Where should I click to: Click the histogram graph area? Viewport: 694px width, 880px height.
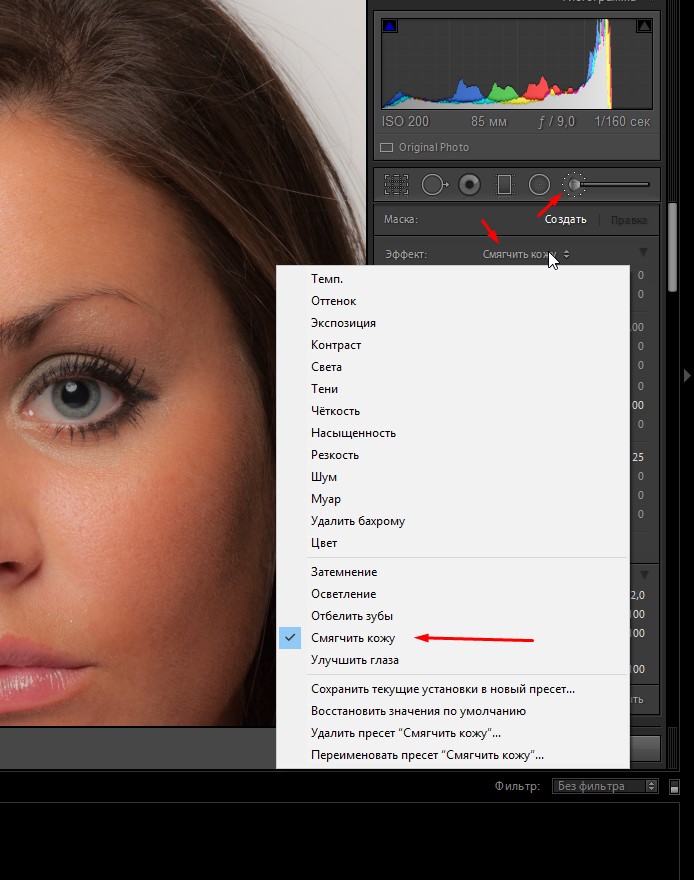click(516, 63)
